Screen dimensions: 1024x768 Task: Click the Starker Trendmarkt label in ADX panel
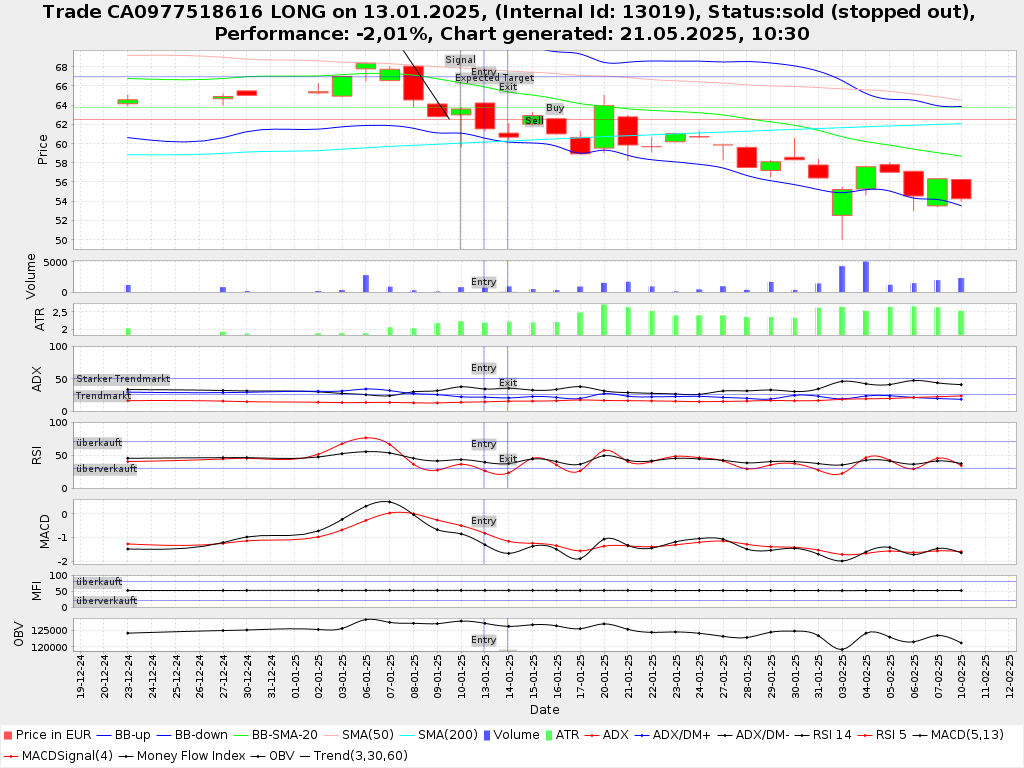(x=122, y=379)
